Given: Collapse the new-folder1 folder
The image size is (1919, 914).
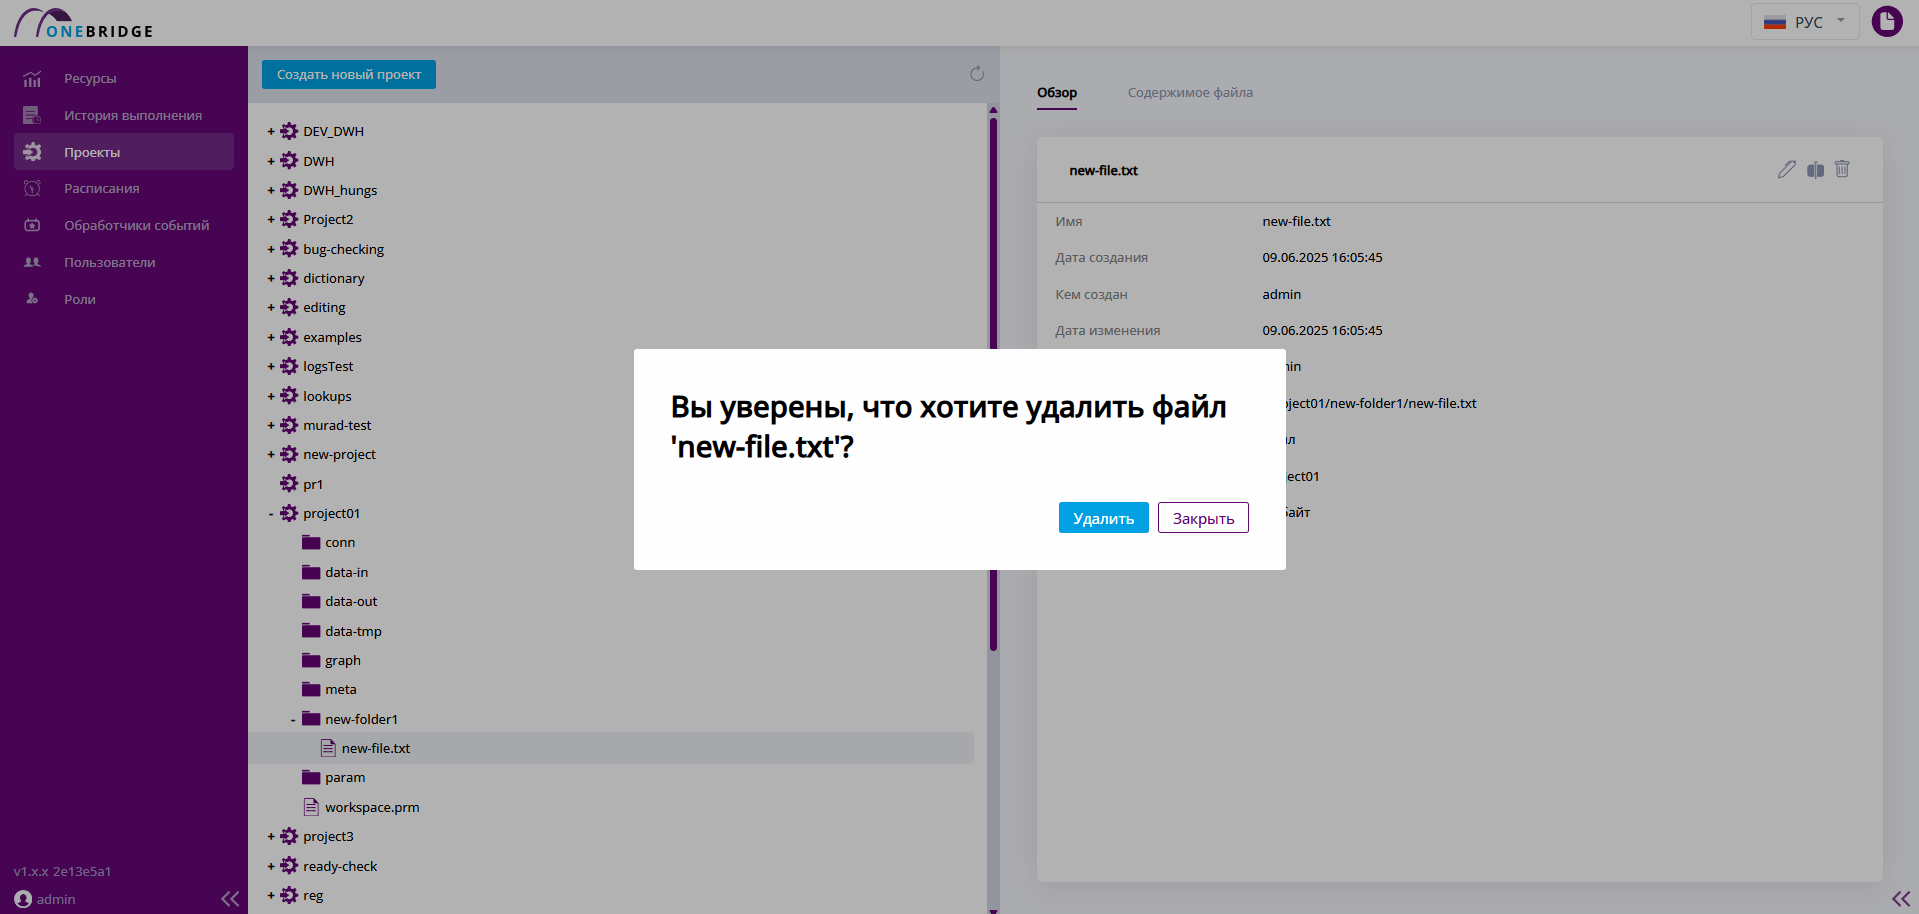Looking at the screenshot, I should pyautogui.click(x=293, y=720).
